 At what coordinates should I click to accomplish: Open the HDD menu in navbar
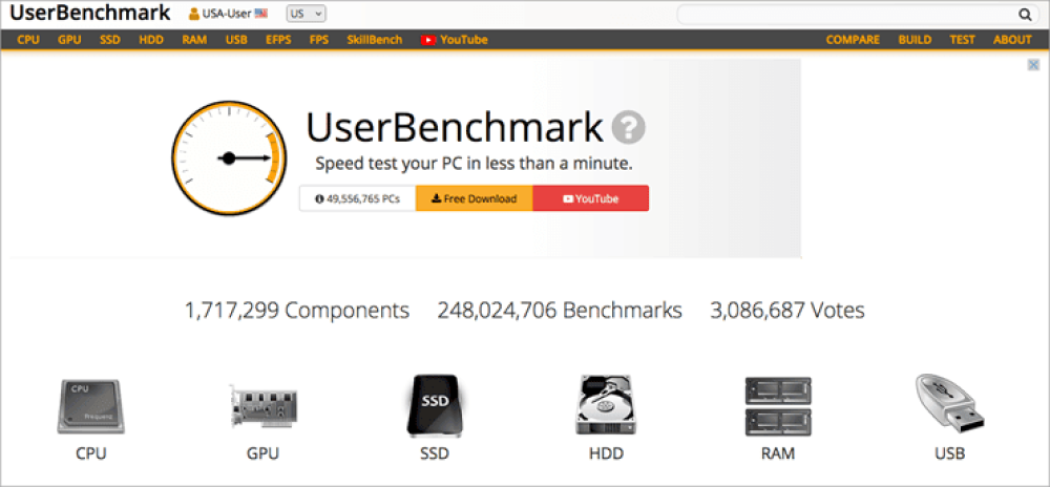(151, 40)
